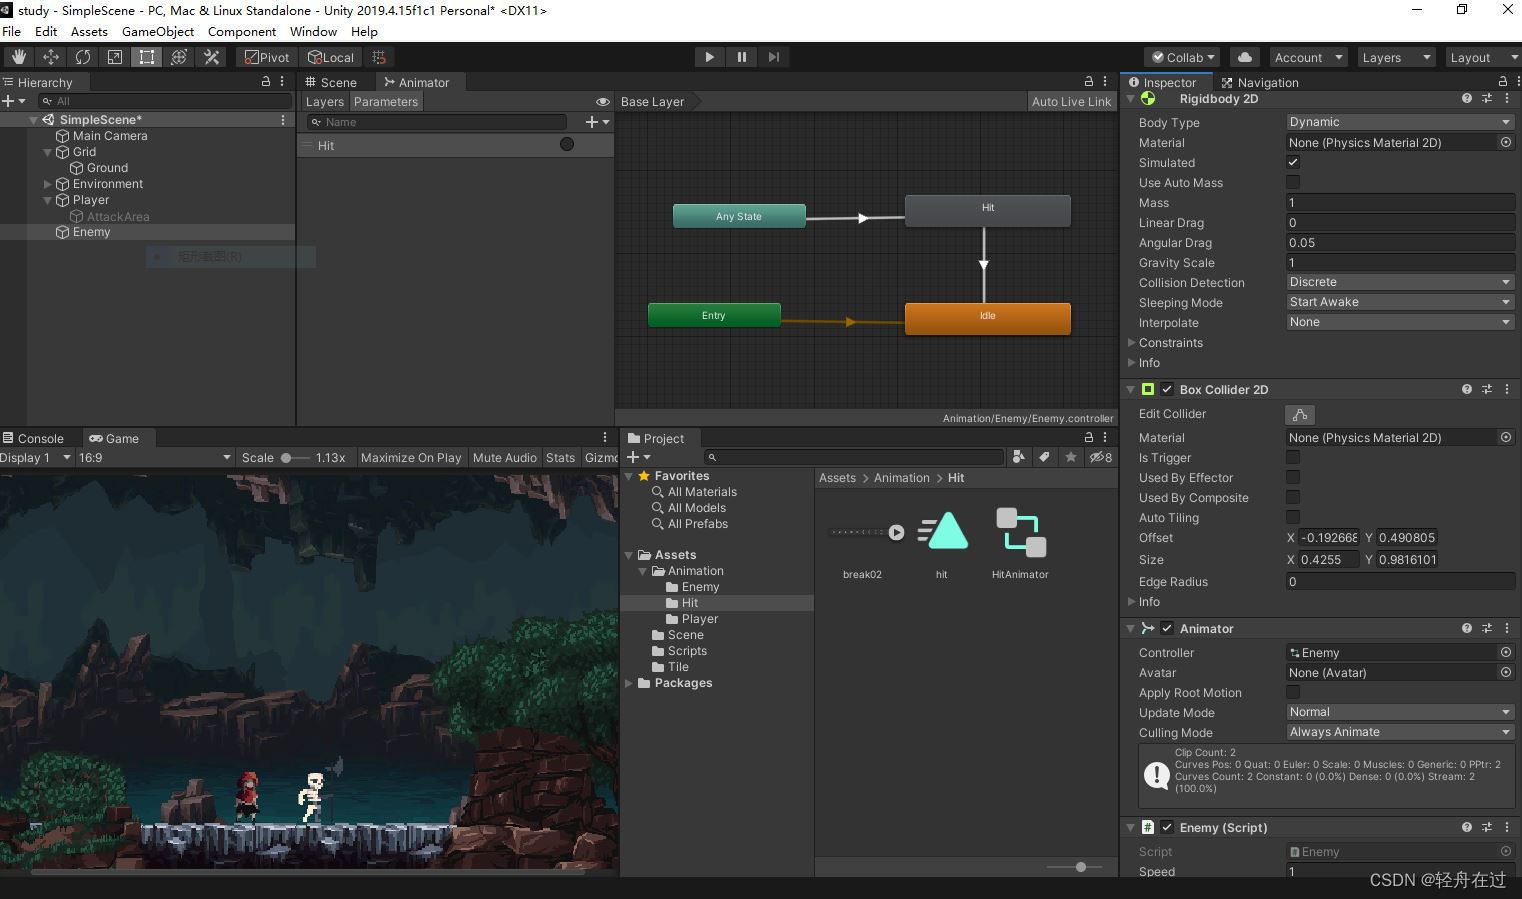The height and width of the screenshot is (899, 1522).
Task: Enable Used By Composite checkbox
Action: [1293, 497]
